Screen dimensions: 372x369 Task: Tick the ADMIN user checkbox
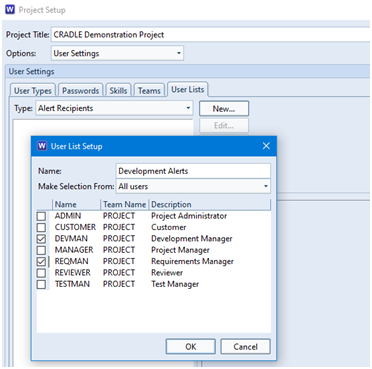coord(41,216)
